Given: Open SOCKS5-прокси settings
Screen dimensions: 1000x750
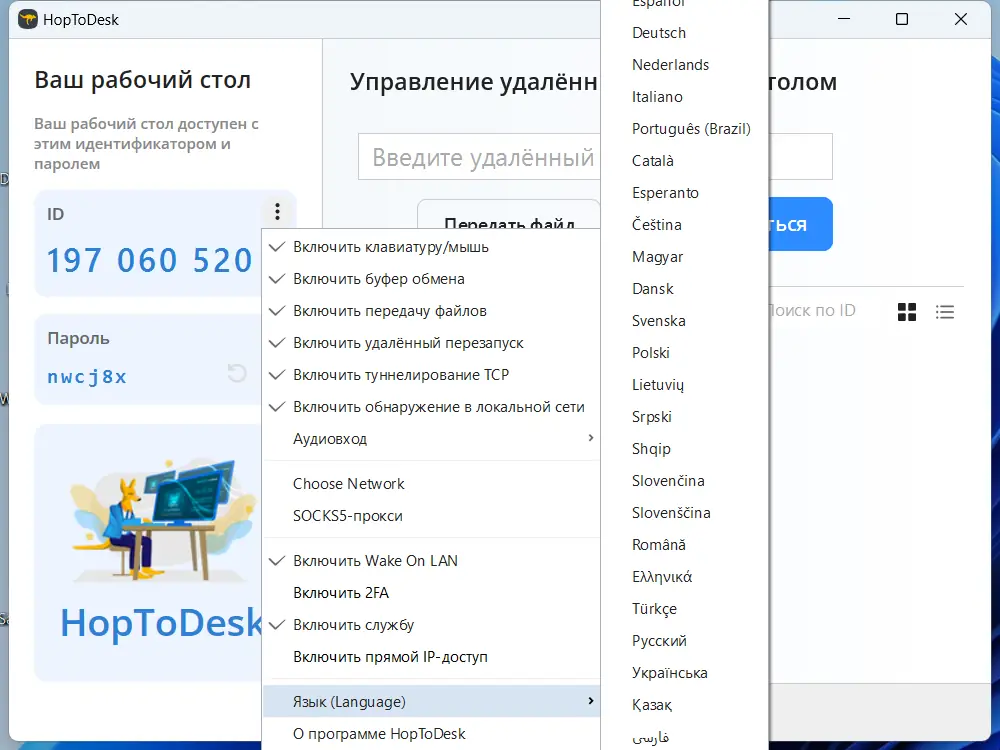Looking at the screenshot, I should point(431,515).
